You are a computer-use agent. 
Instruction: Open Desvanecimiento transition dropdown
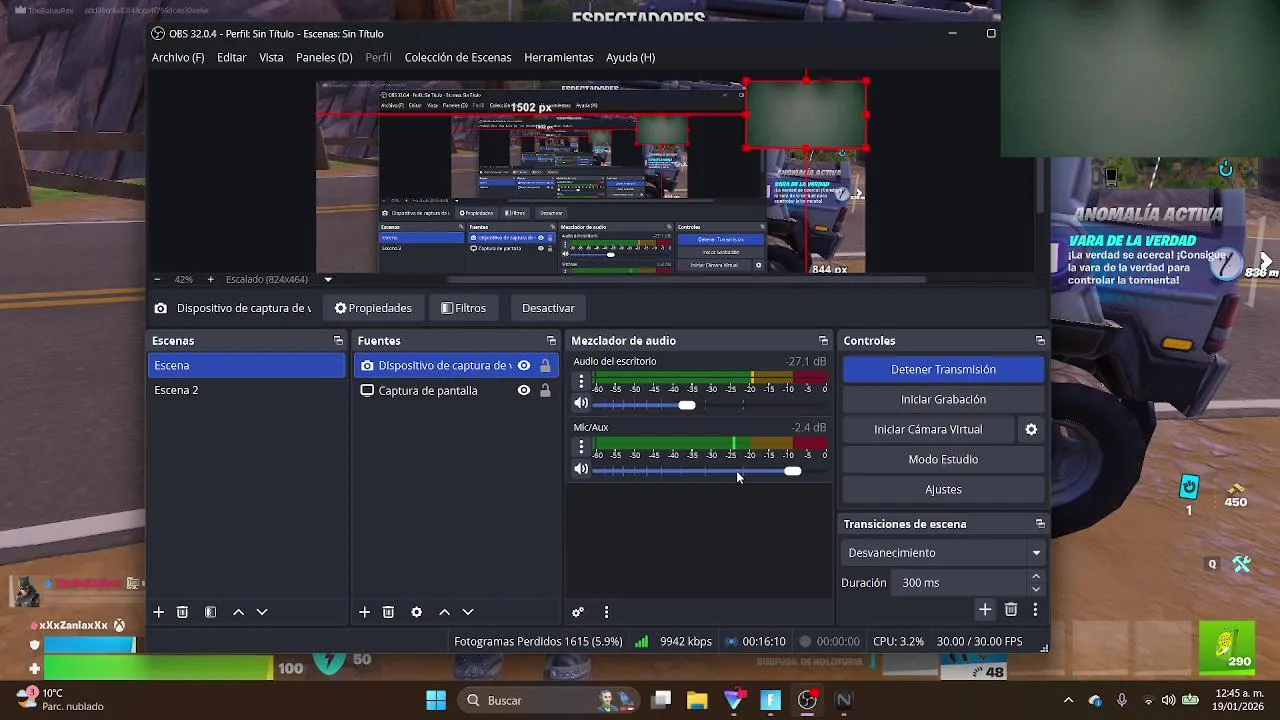point(943,553)
